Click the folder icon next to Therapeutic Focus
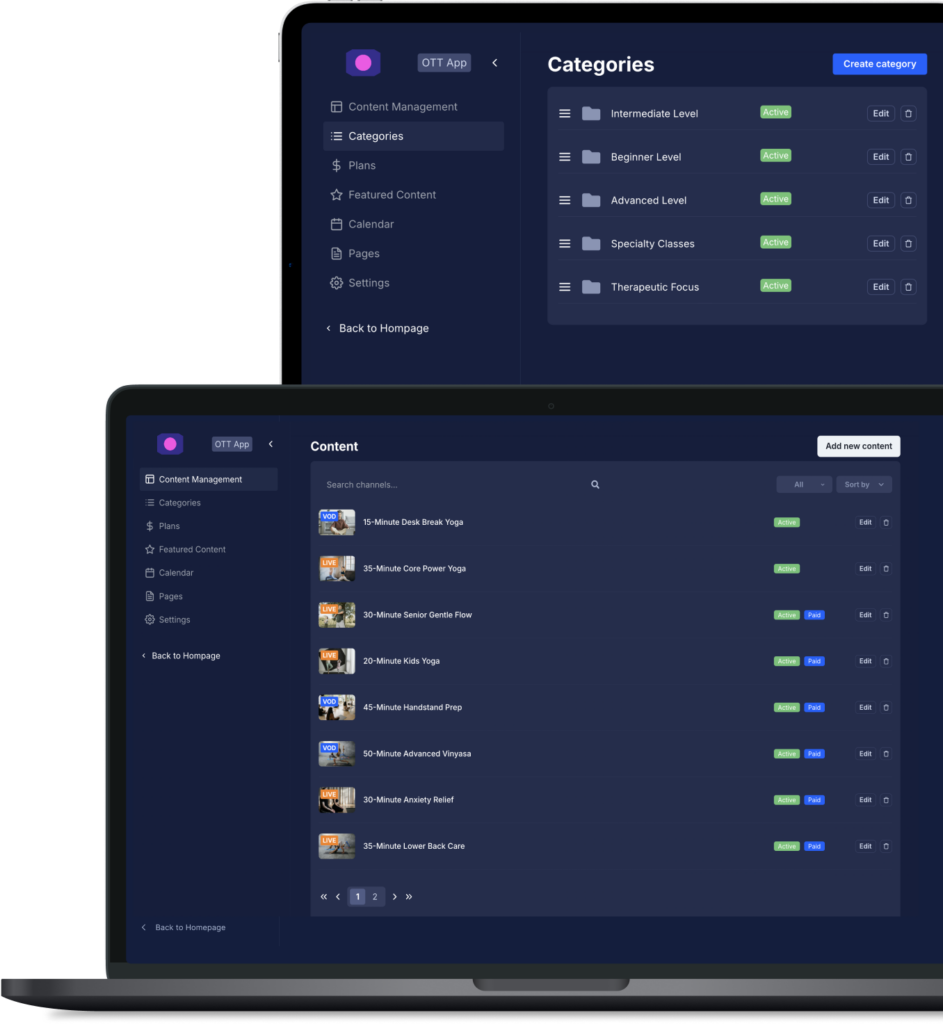The height and width of the screenshot is (1024, 943). [590, 287]
